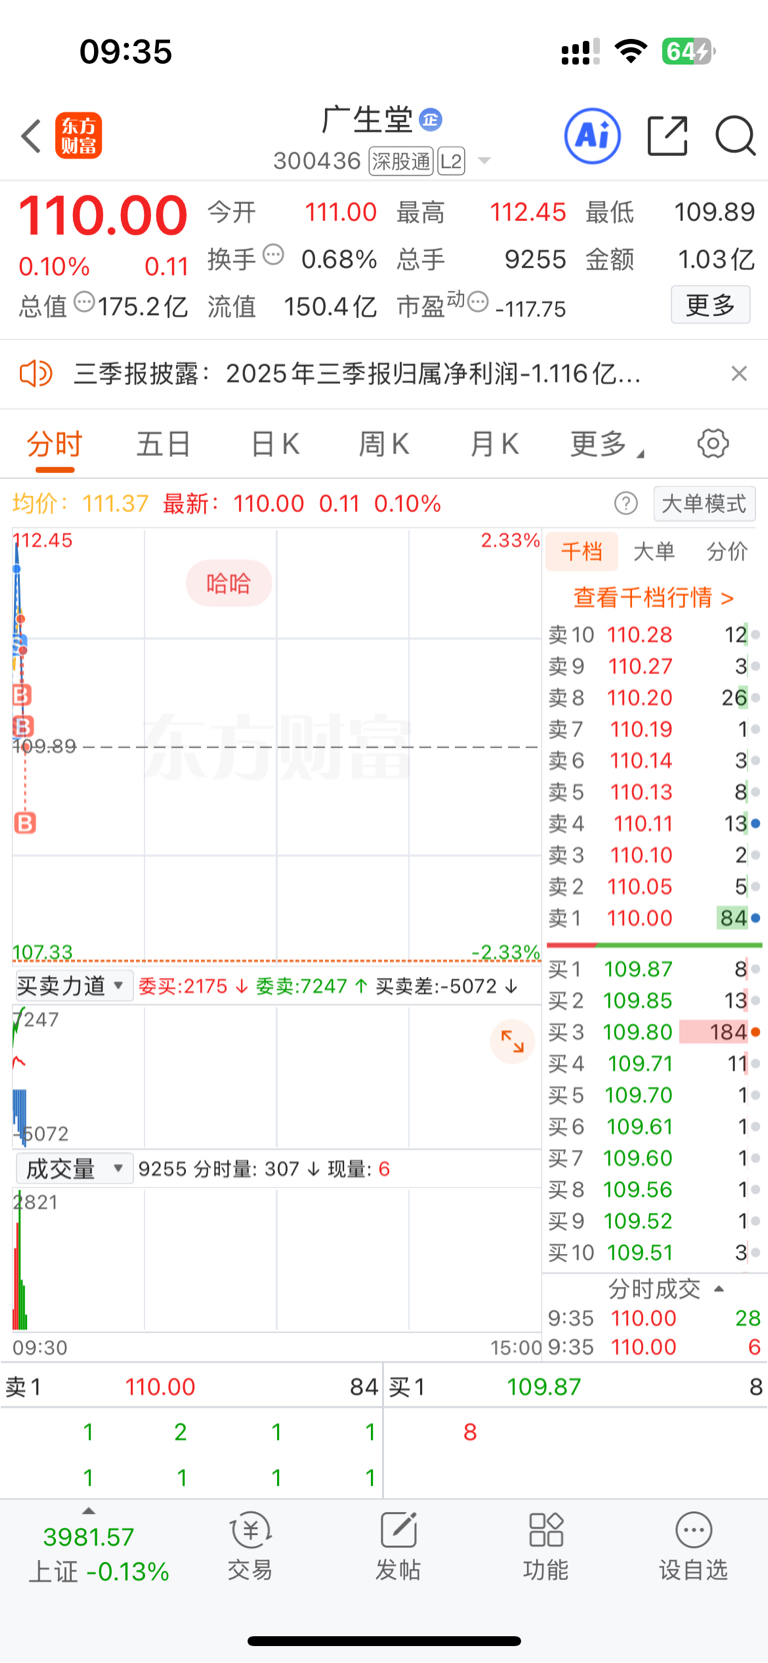This screenshot has width=768, height=1663.
Task: Tap the 买5 109.70 row
Action: point(654,1095)
